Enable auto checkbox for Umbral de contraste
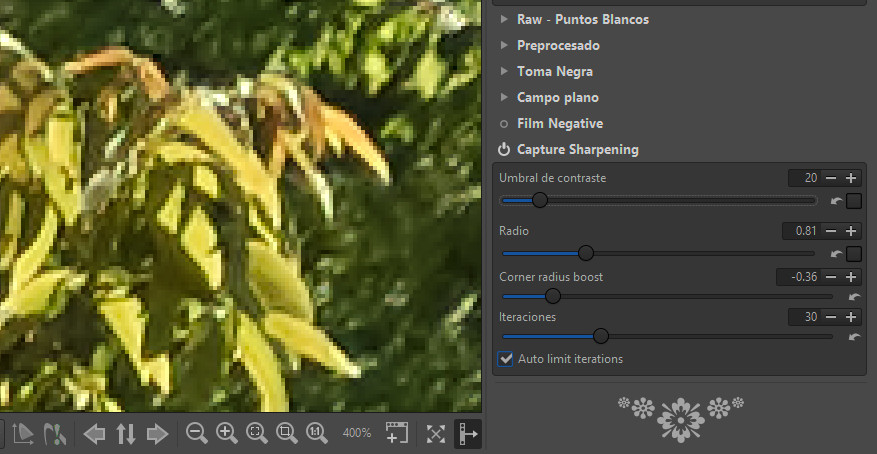 854,201
